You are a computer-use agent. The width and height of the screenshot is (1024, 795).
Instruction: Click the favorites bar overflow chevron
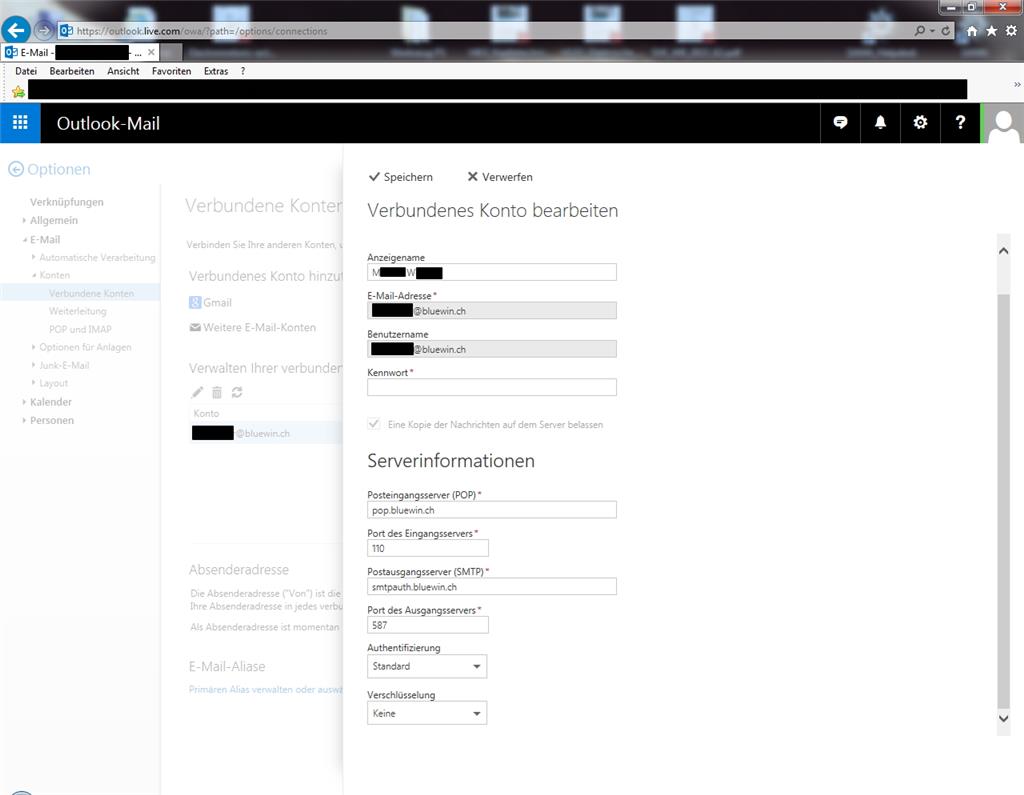(1017, 84)
